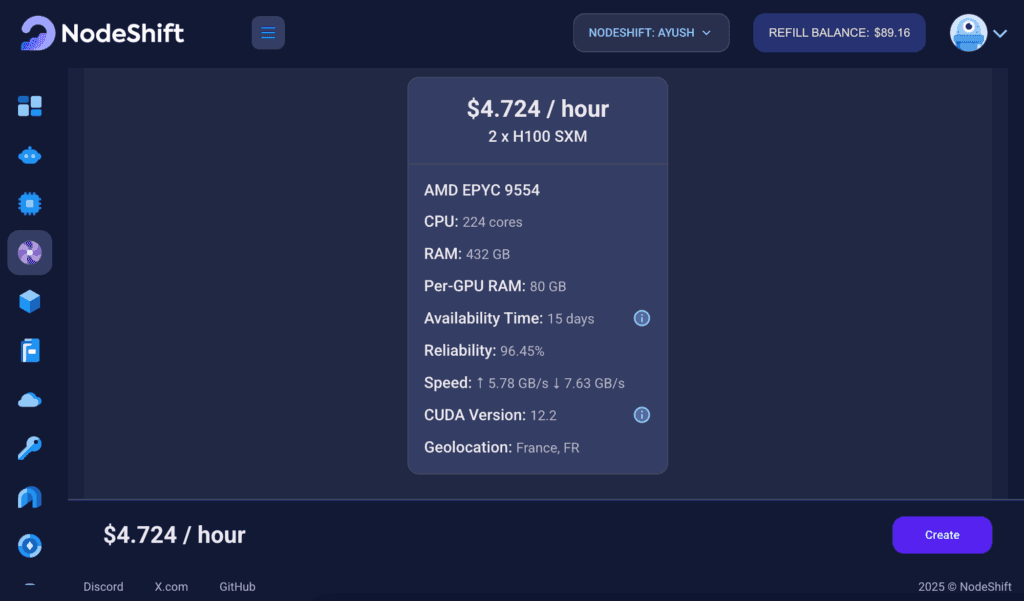This screenshot has height=601, width=1024.
Task: Open the robot icon in sidebar
Action: pos(29,155)
